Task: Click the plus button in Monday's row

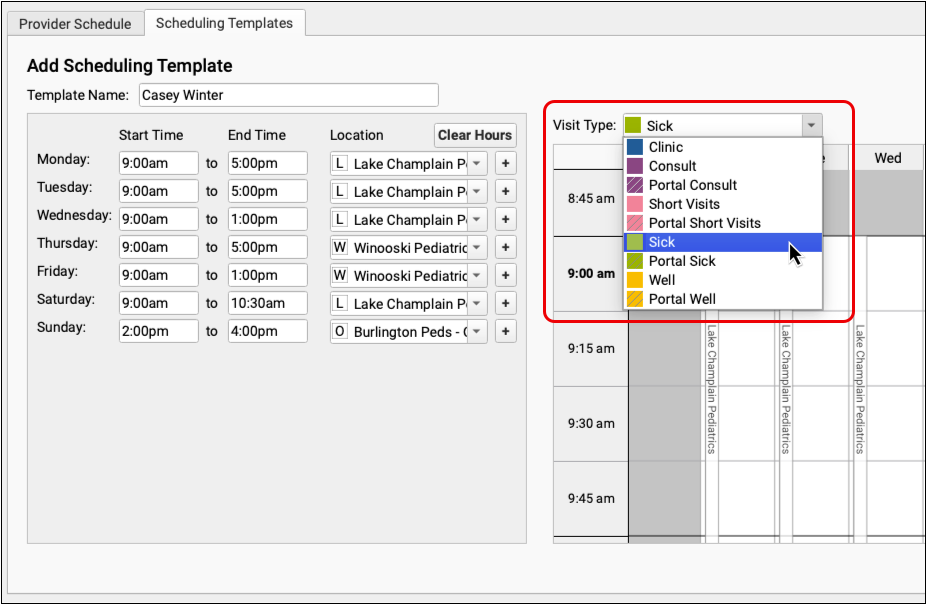Action: (x=506, y=164)
